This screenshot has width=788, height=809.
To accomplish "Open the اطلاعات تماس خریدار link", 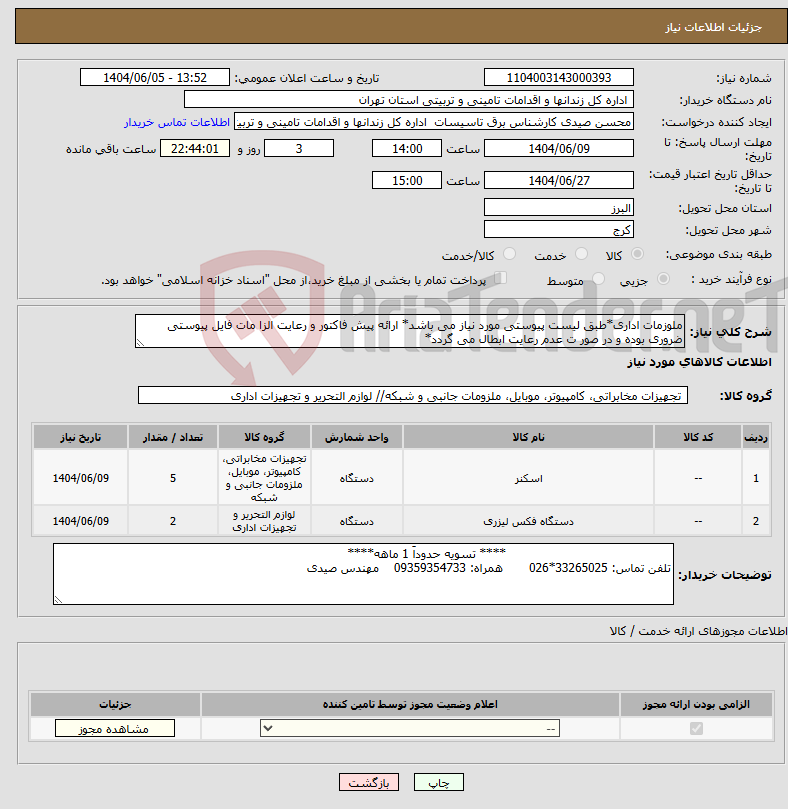I will [x=176, y=122].
